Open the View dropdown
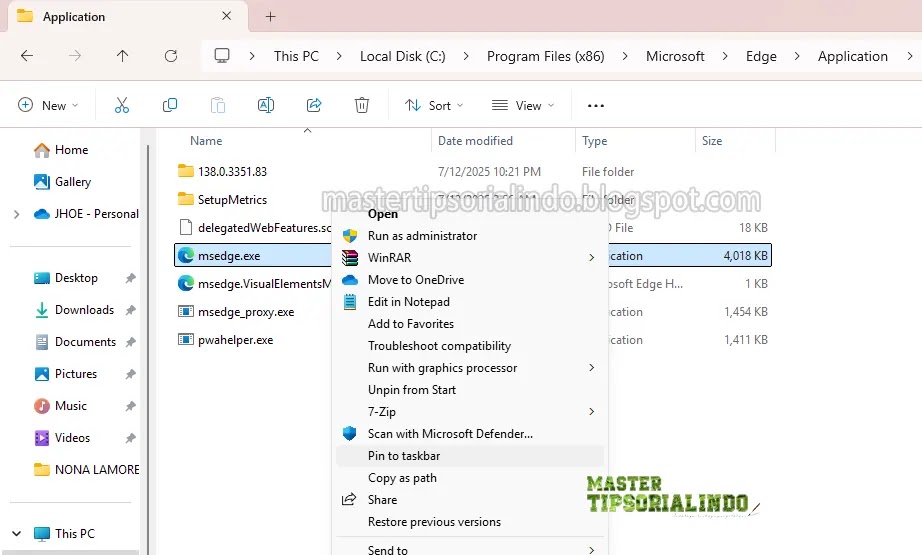This screenshot has width=922, height=555. pyautogui.click(x=523, y=105)
